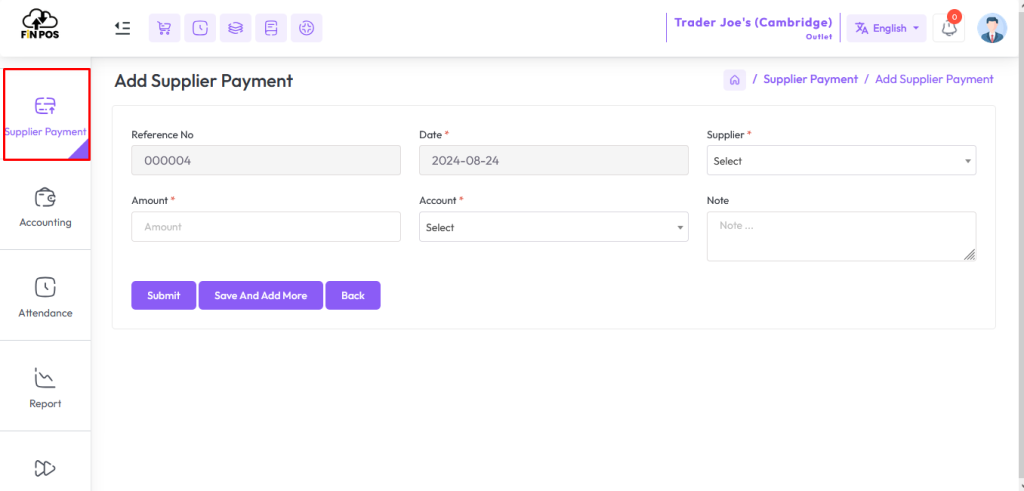Open the notification bell

(x=948, y=28)
